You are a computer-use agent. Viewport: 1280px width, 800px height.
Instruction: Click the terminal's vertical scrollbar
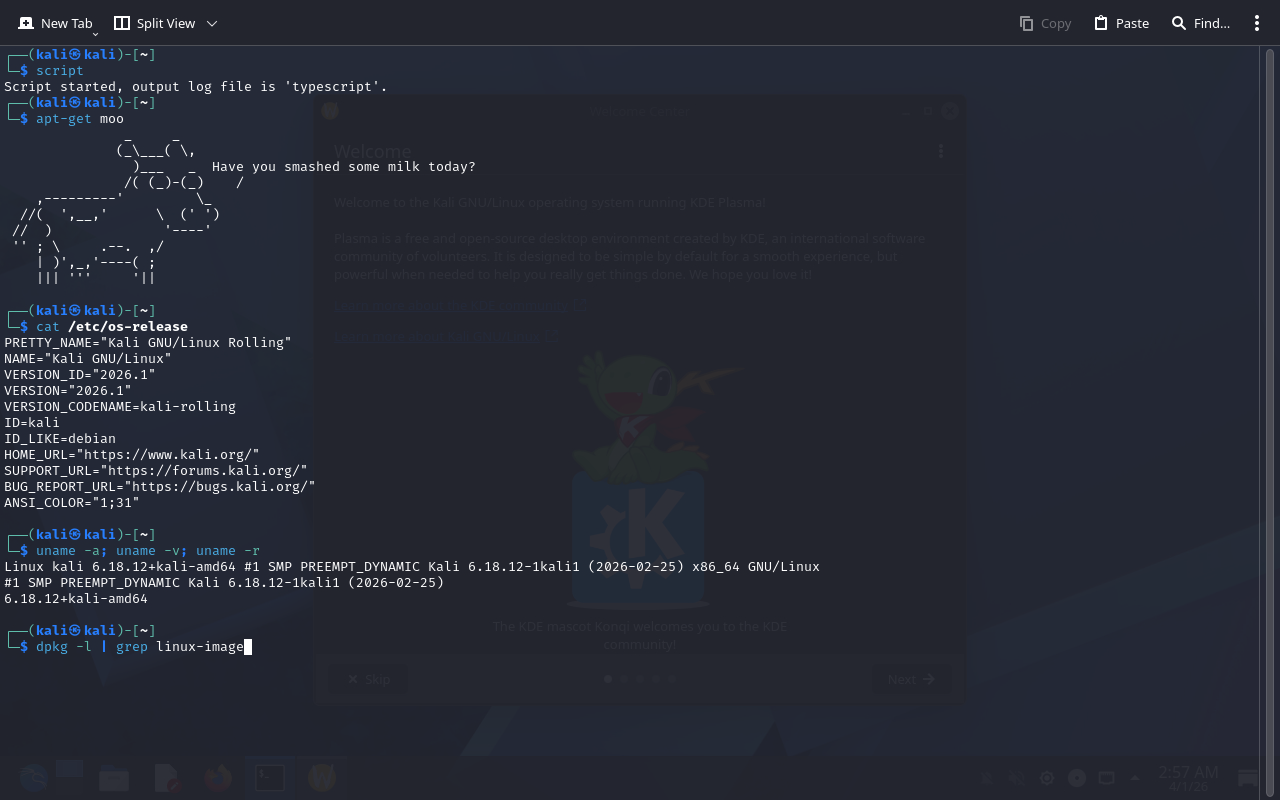tap(1269, 400)
